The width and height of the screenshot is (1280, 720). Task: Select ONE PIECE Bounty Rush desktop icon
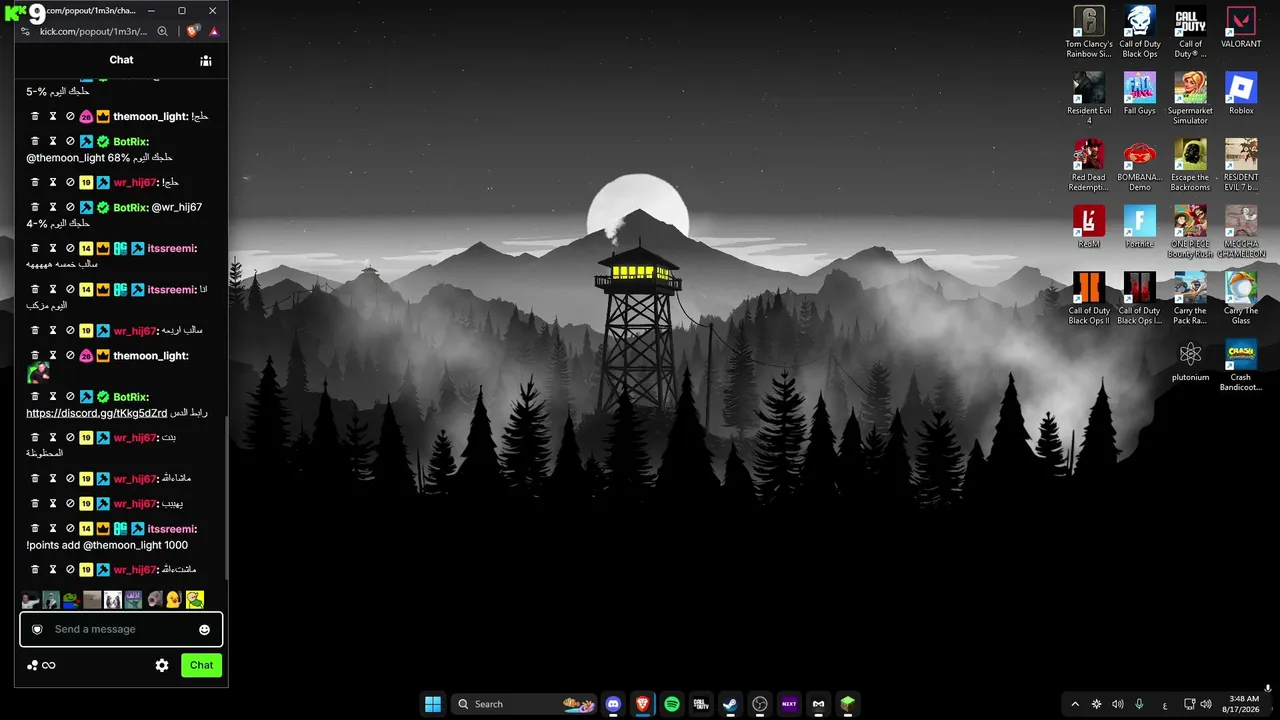[x=1190, y=232]
